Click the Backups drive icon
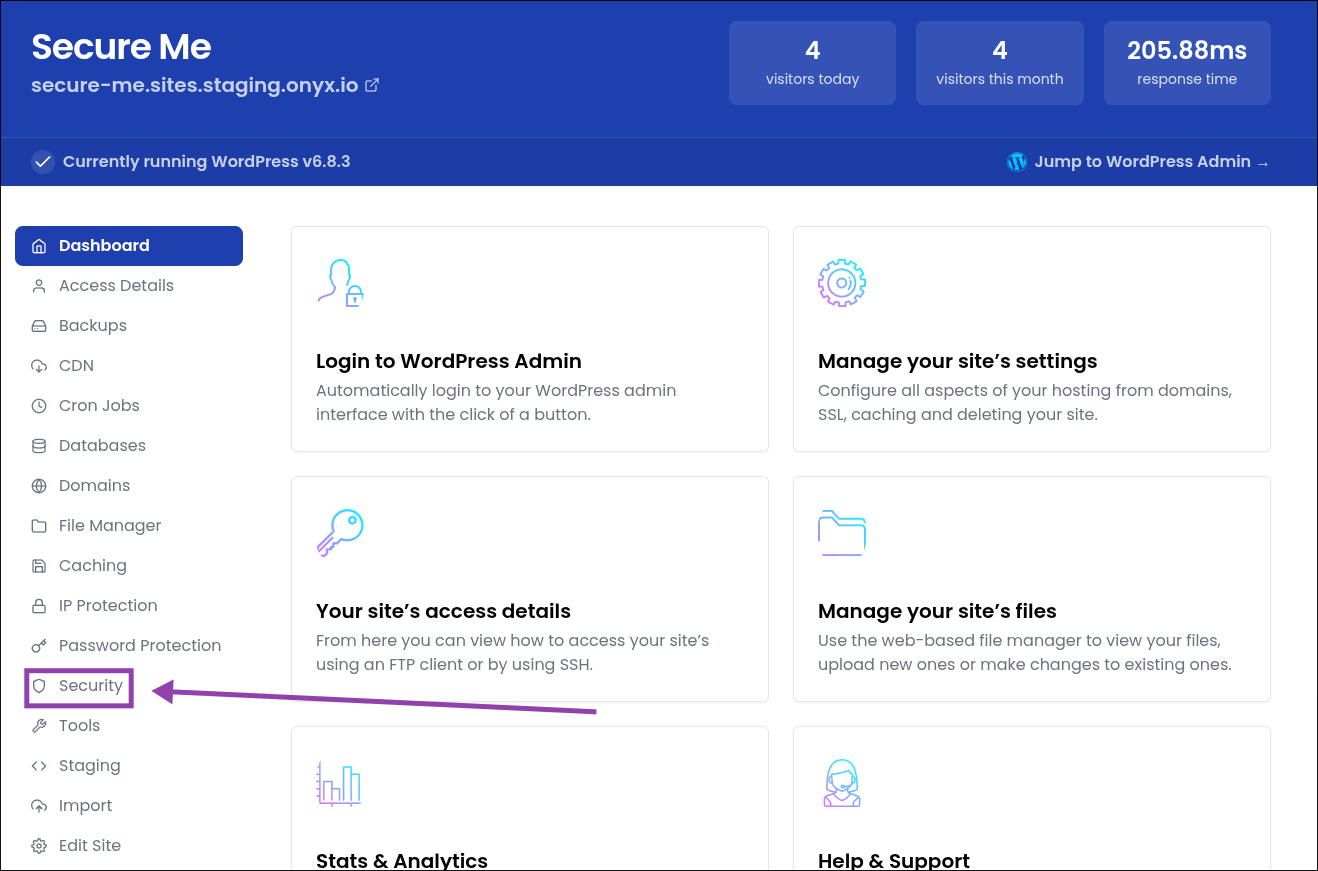Viewport: 1318px width, 871px height. [39, 326]
